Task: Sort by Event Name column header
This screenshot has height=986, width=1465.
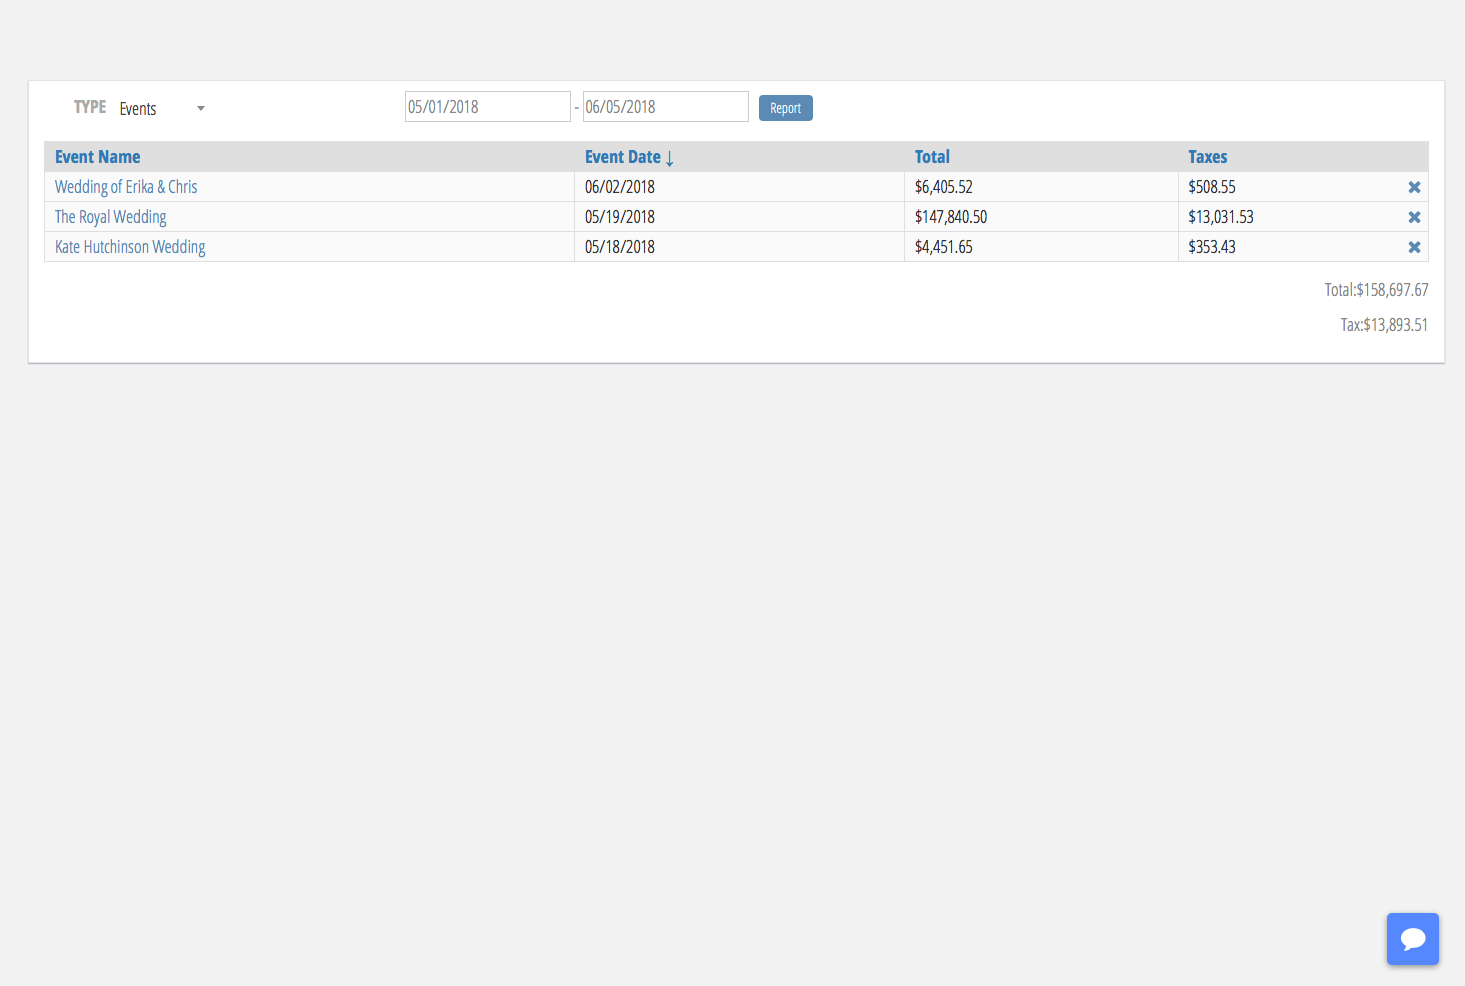Action: click(98, 157)
